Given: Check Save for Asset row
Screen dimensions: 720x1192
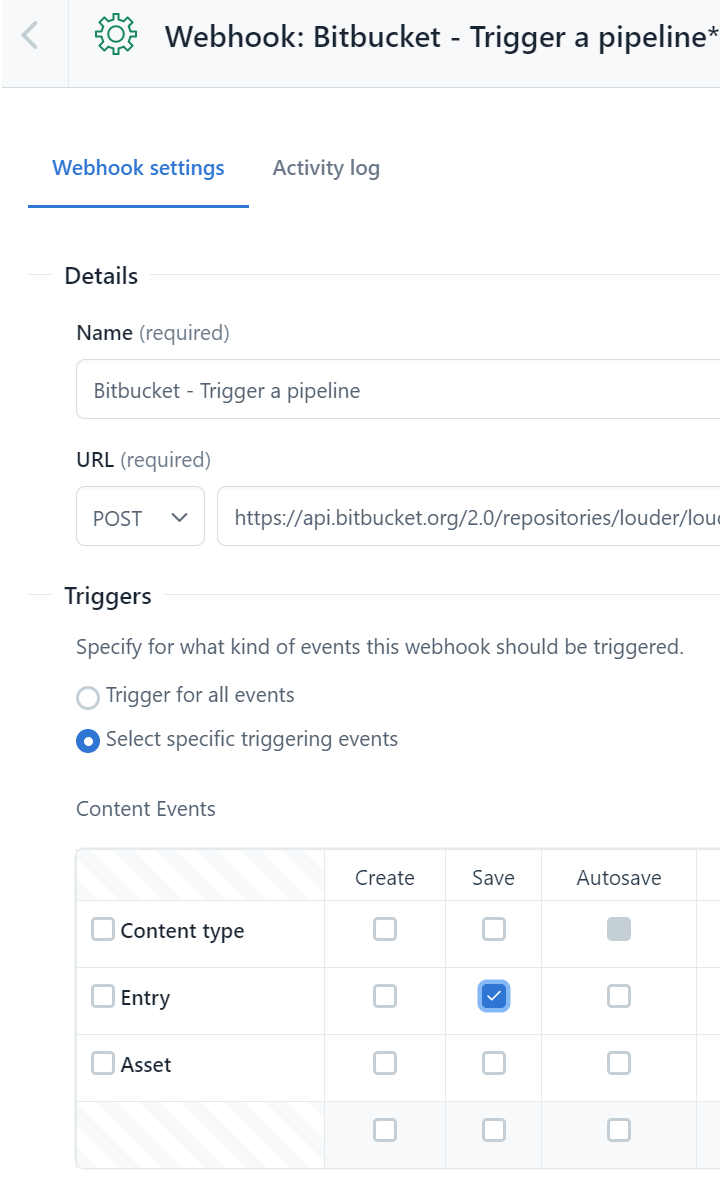Looking at the screenshot, I should click(x=494, y=1063).
